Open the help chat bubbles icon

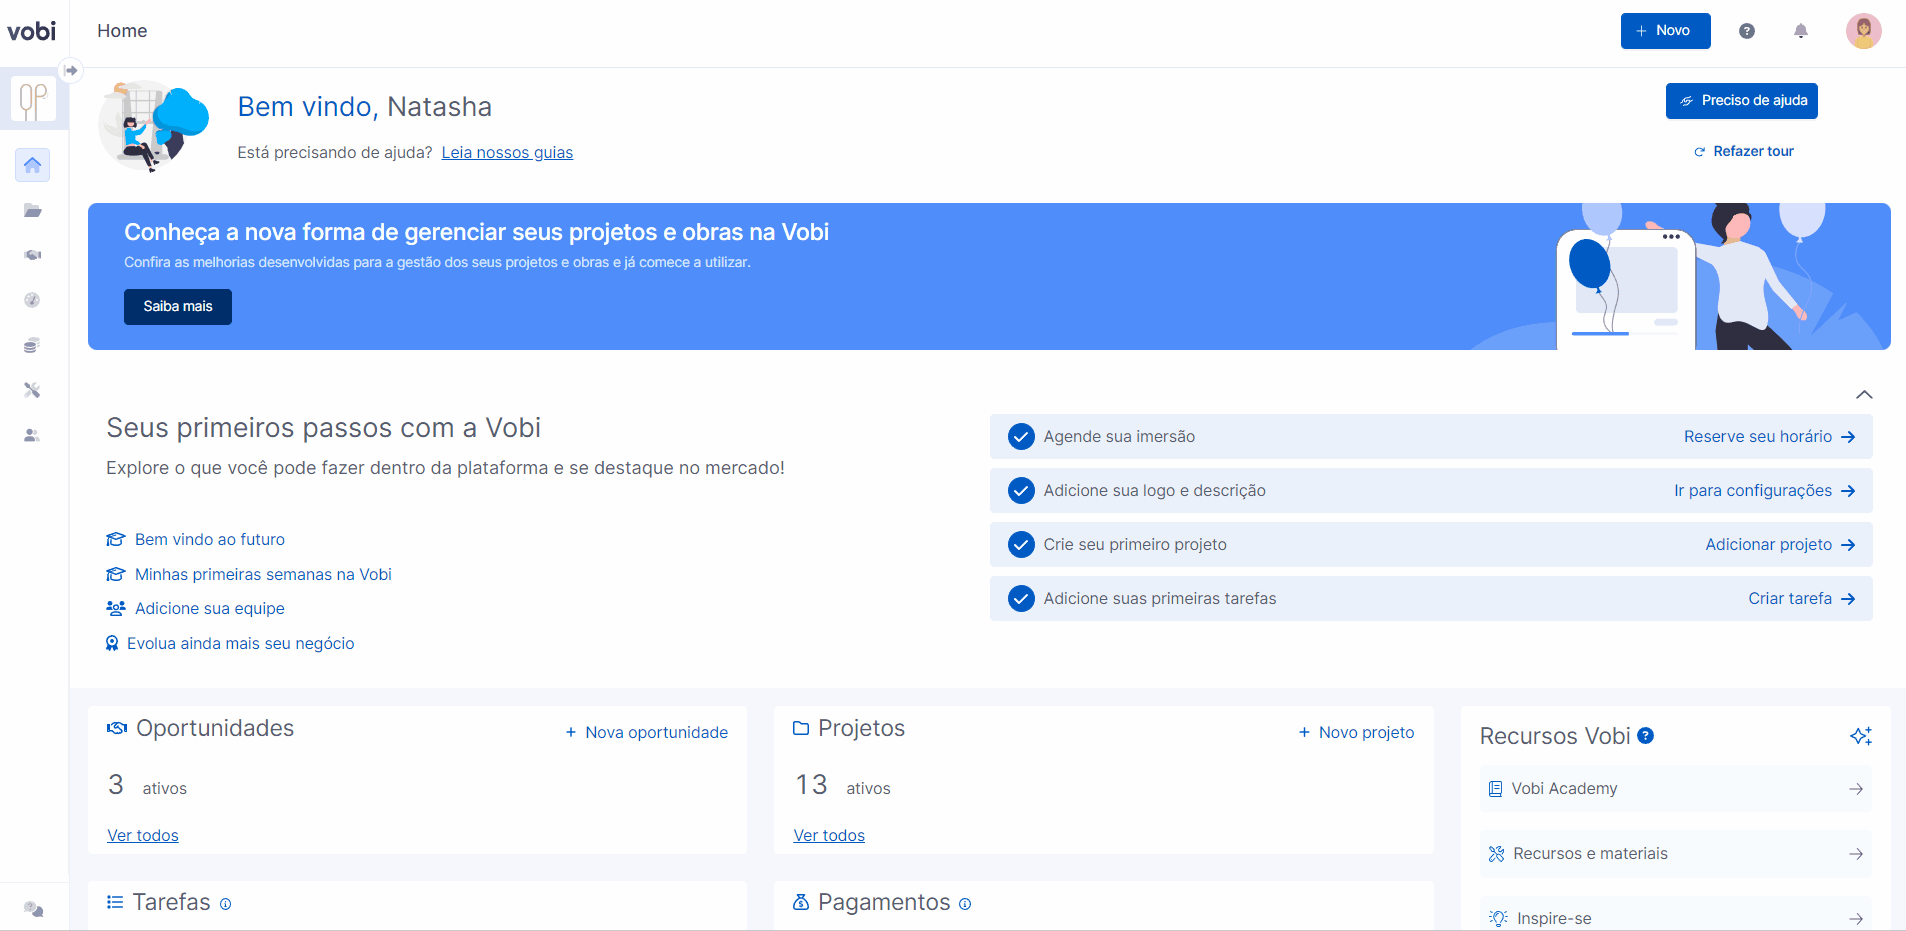tap(34, 909)
